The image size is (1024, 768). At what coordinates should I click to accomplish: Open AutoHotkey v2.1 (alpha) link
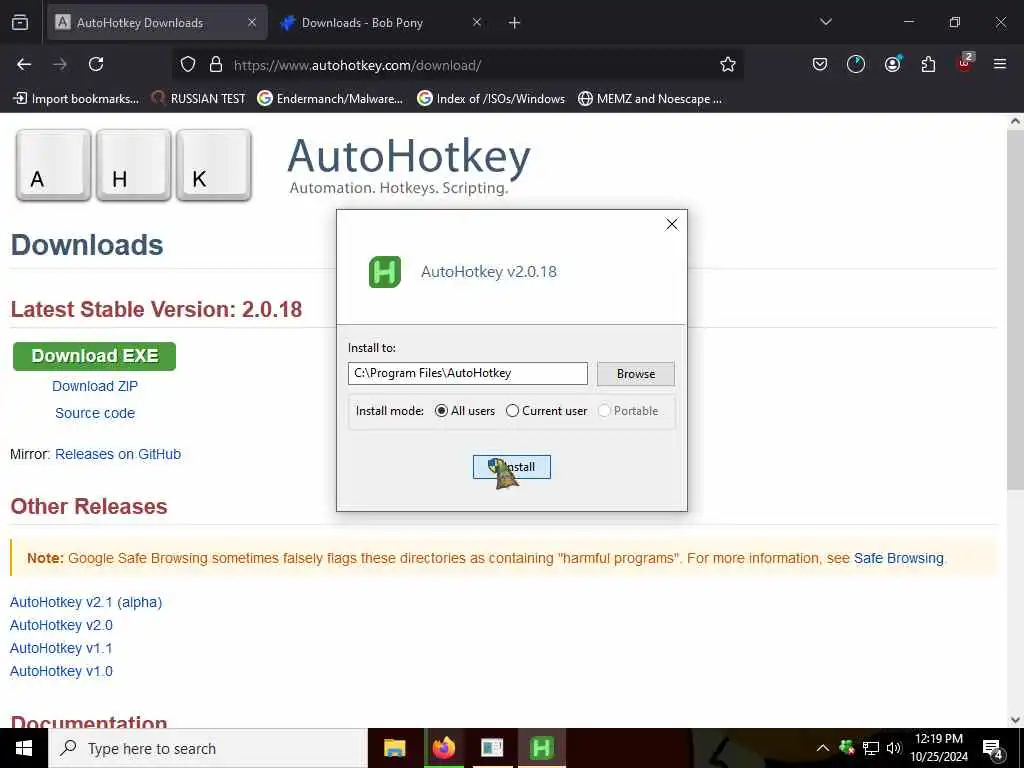point(86,602)
